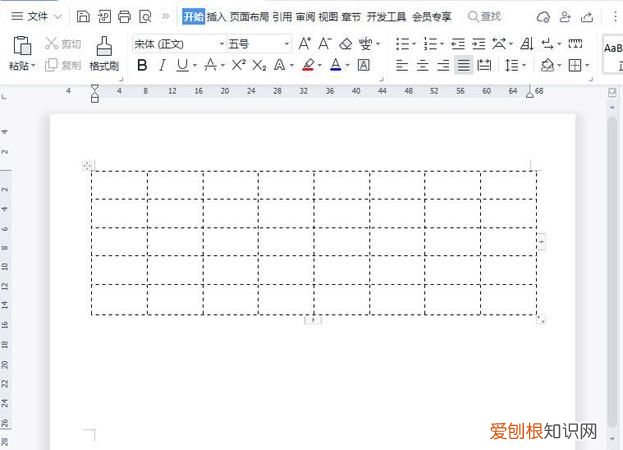The image size is (623, 450).
Task: Click the cloud sync icon
Action: [x=543, y=17]
